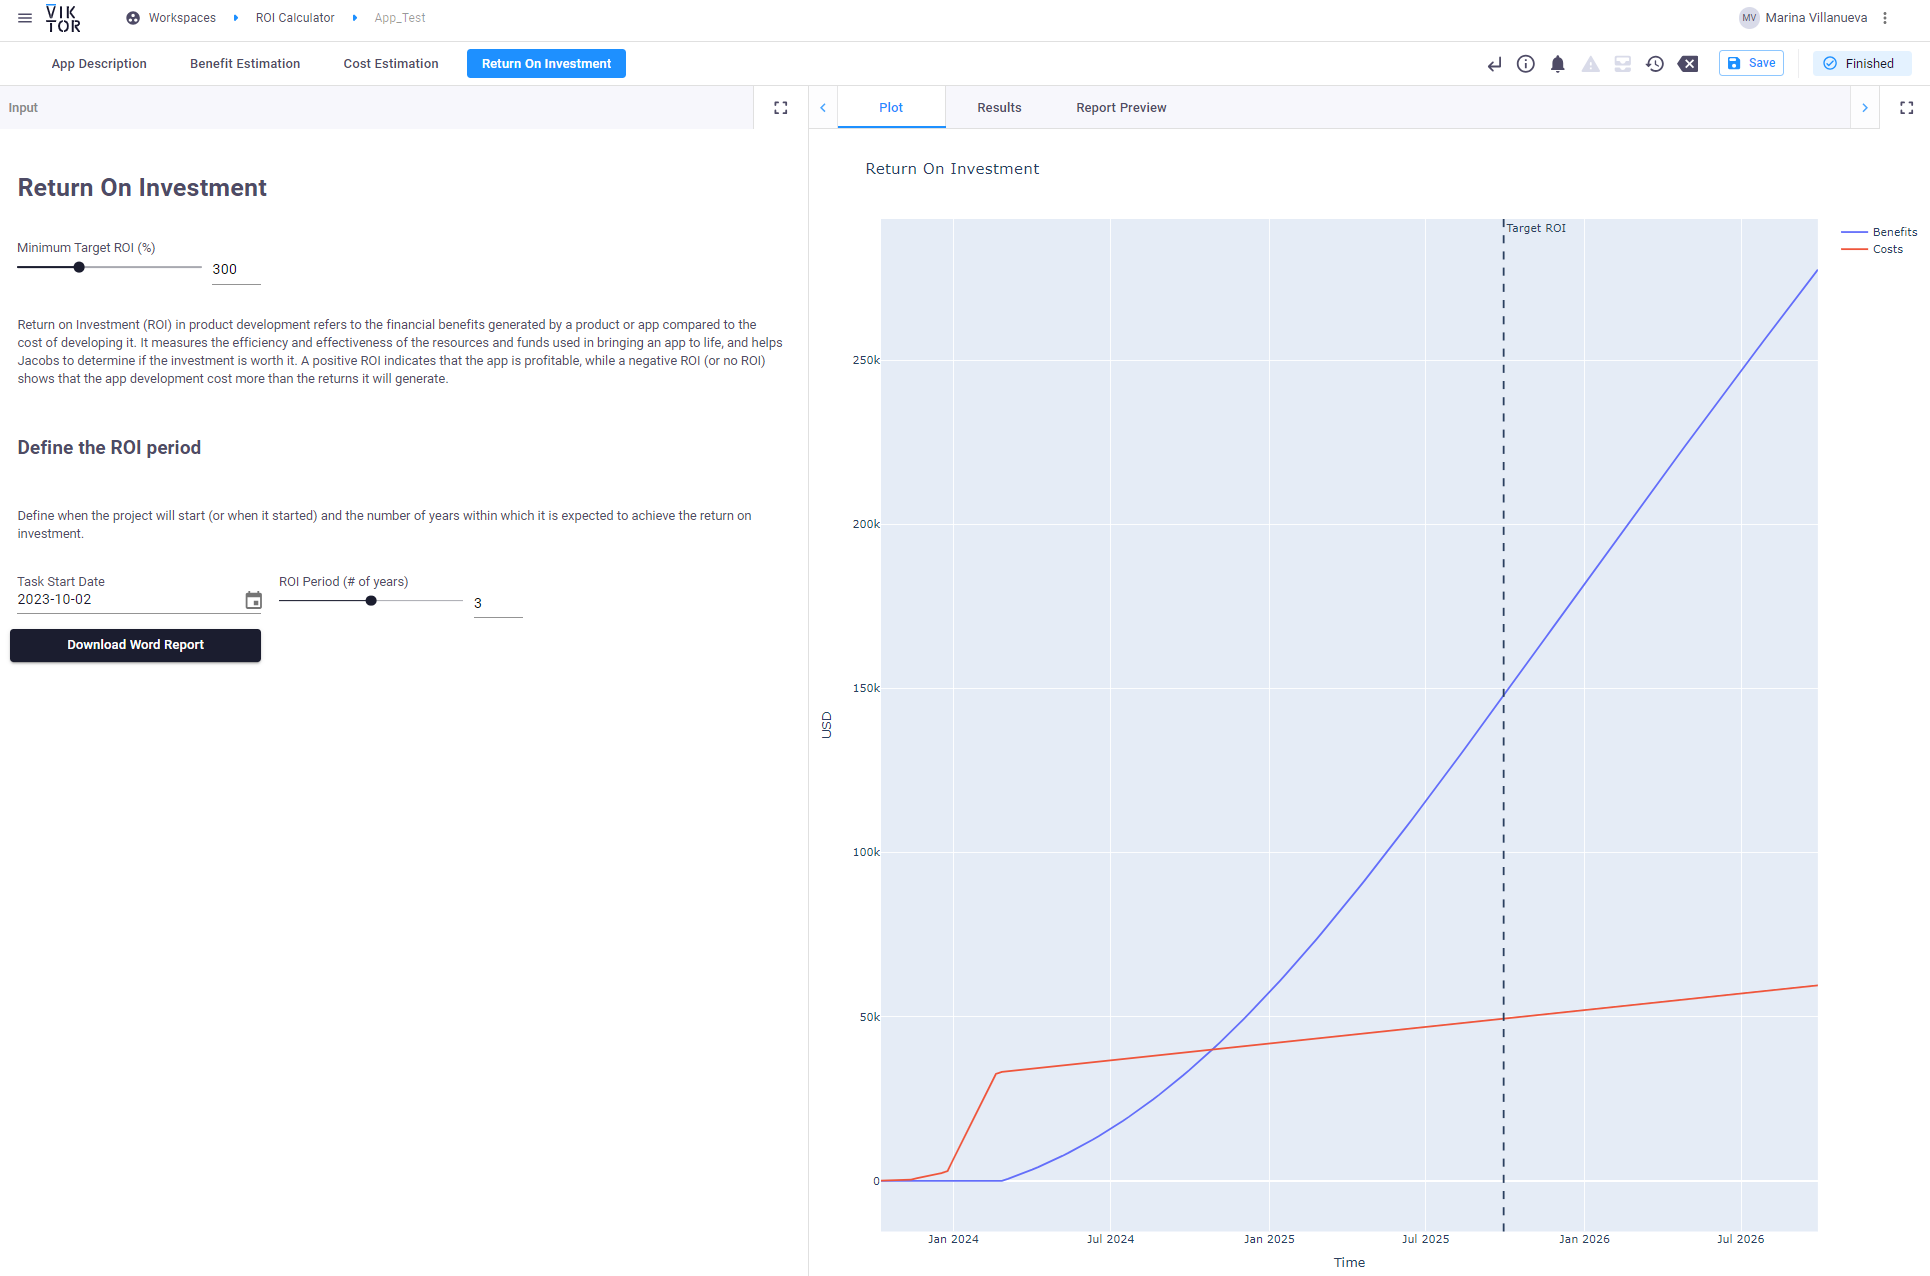Click the grayed storage tray icon
Screen dimensions: 1930x1276
1623,64
